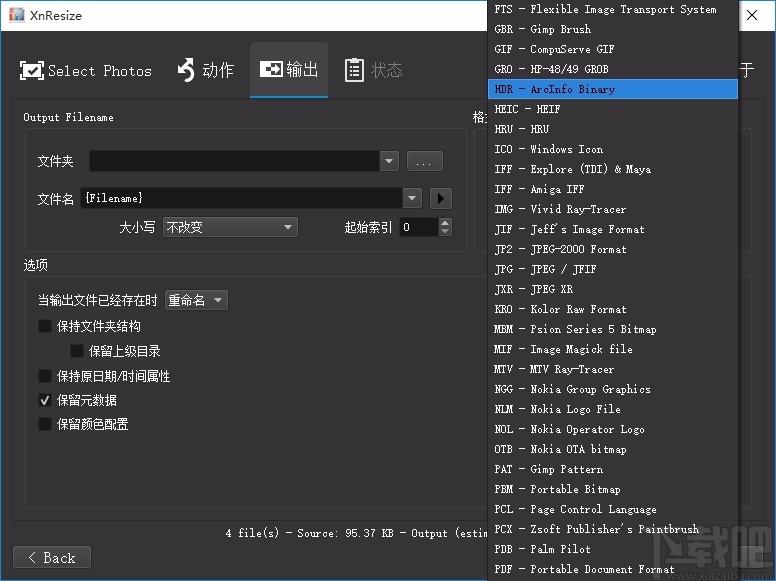Select FTS - Flexible Image Transport System
The image size is (776, 581).
pos(613,9)
